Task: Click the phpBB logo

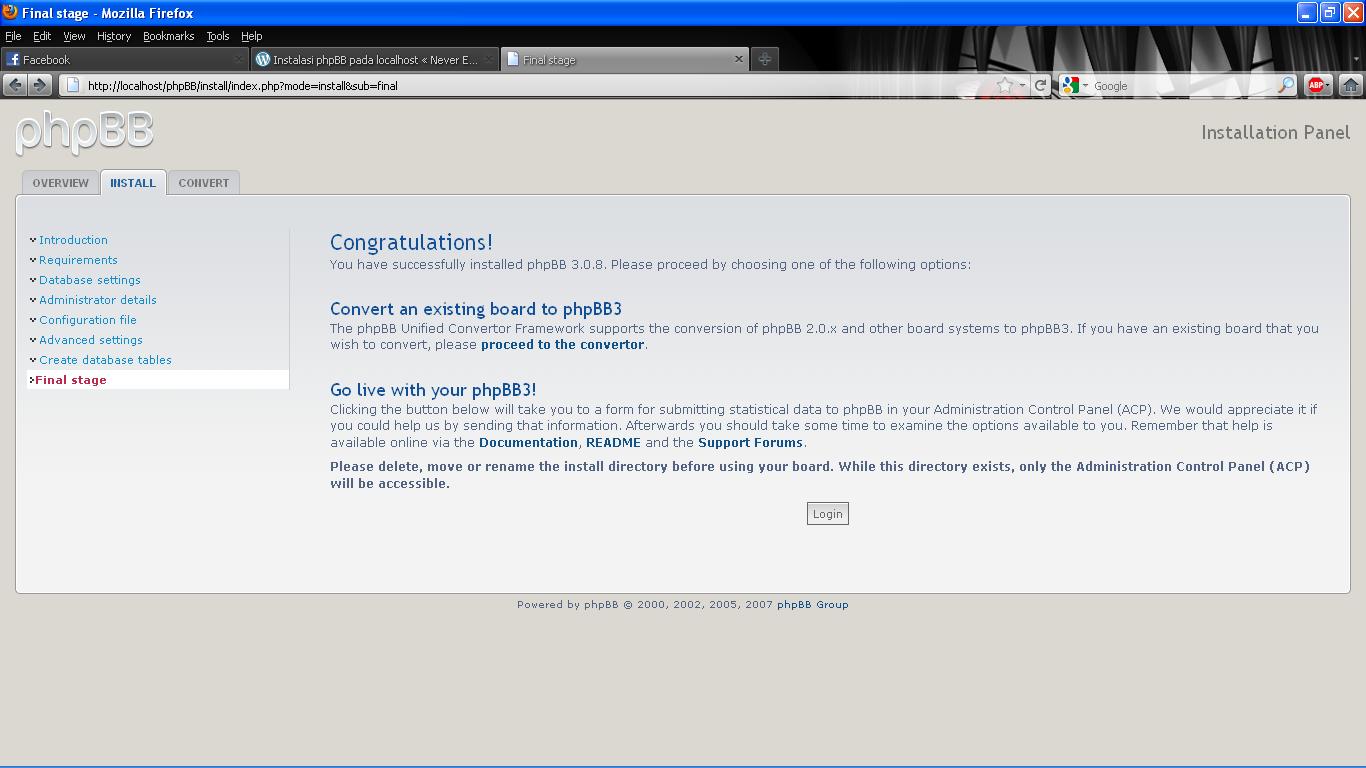Action: pyautogui.click(x=85, y=132)
